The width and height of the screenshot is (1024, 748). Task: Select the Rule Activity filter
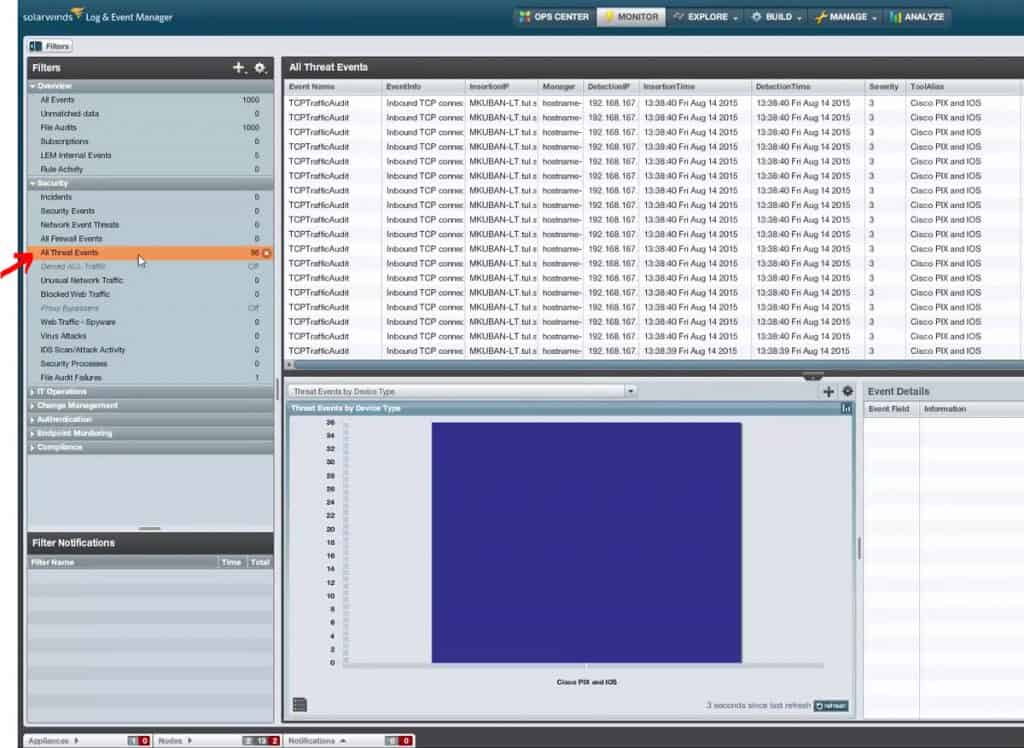150,169
